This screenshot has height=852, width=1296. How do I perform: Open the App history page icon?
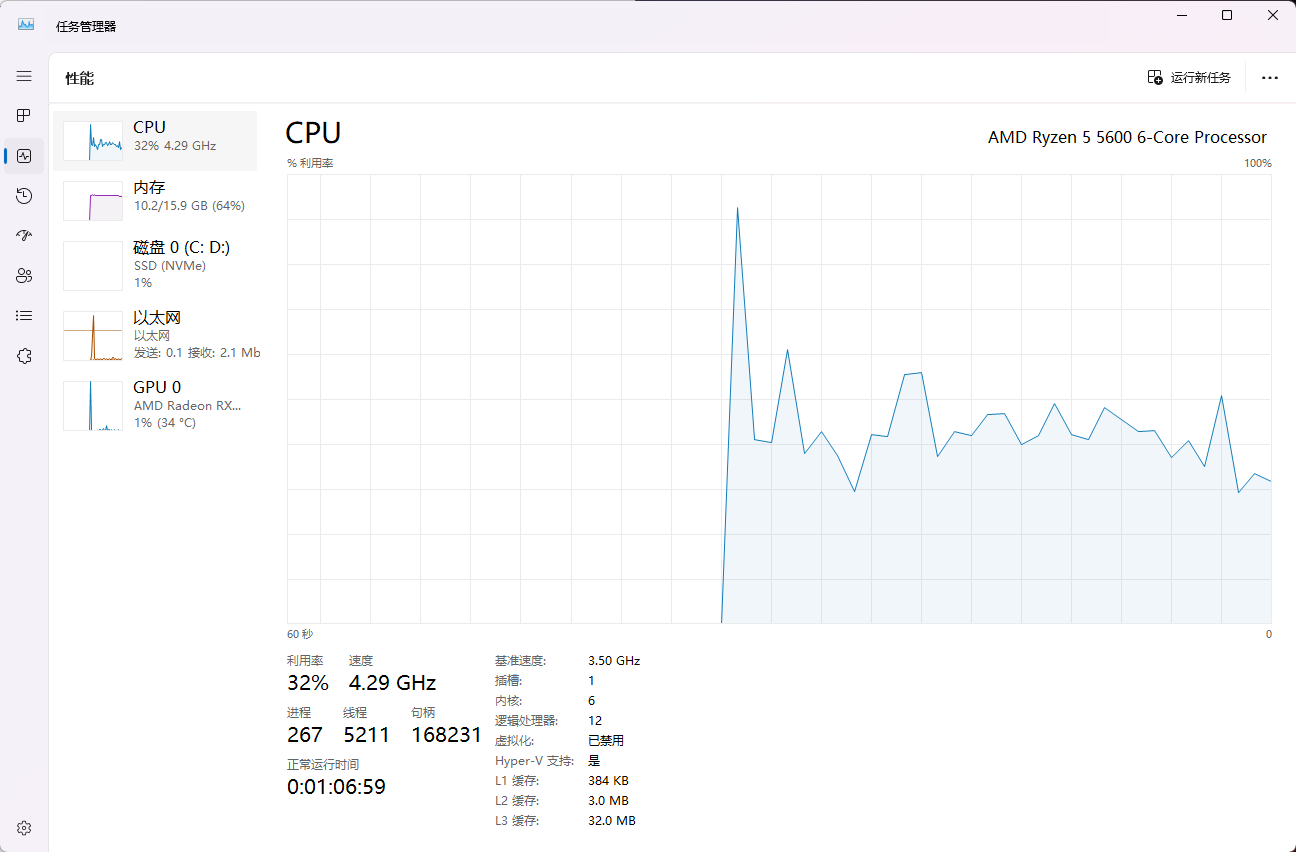(x=24, y=196)
